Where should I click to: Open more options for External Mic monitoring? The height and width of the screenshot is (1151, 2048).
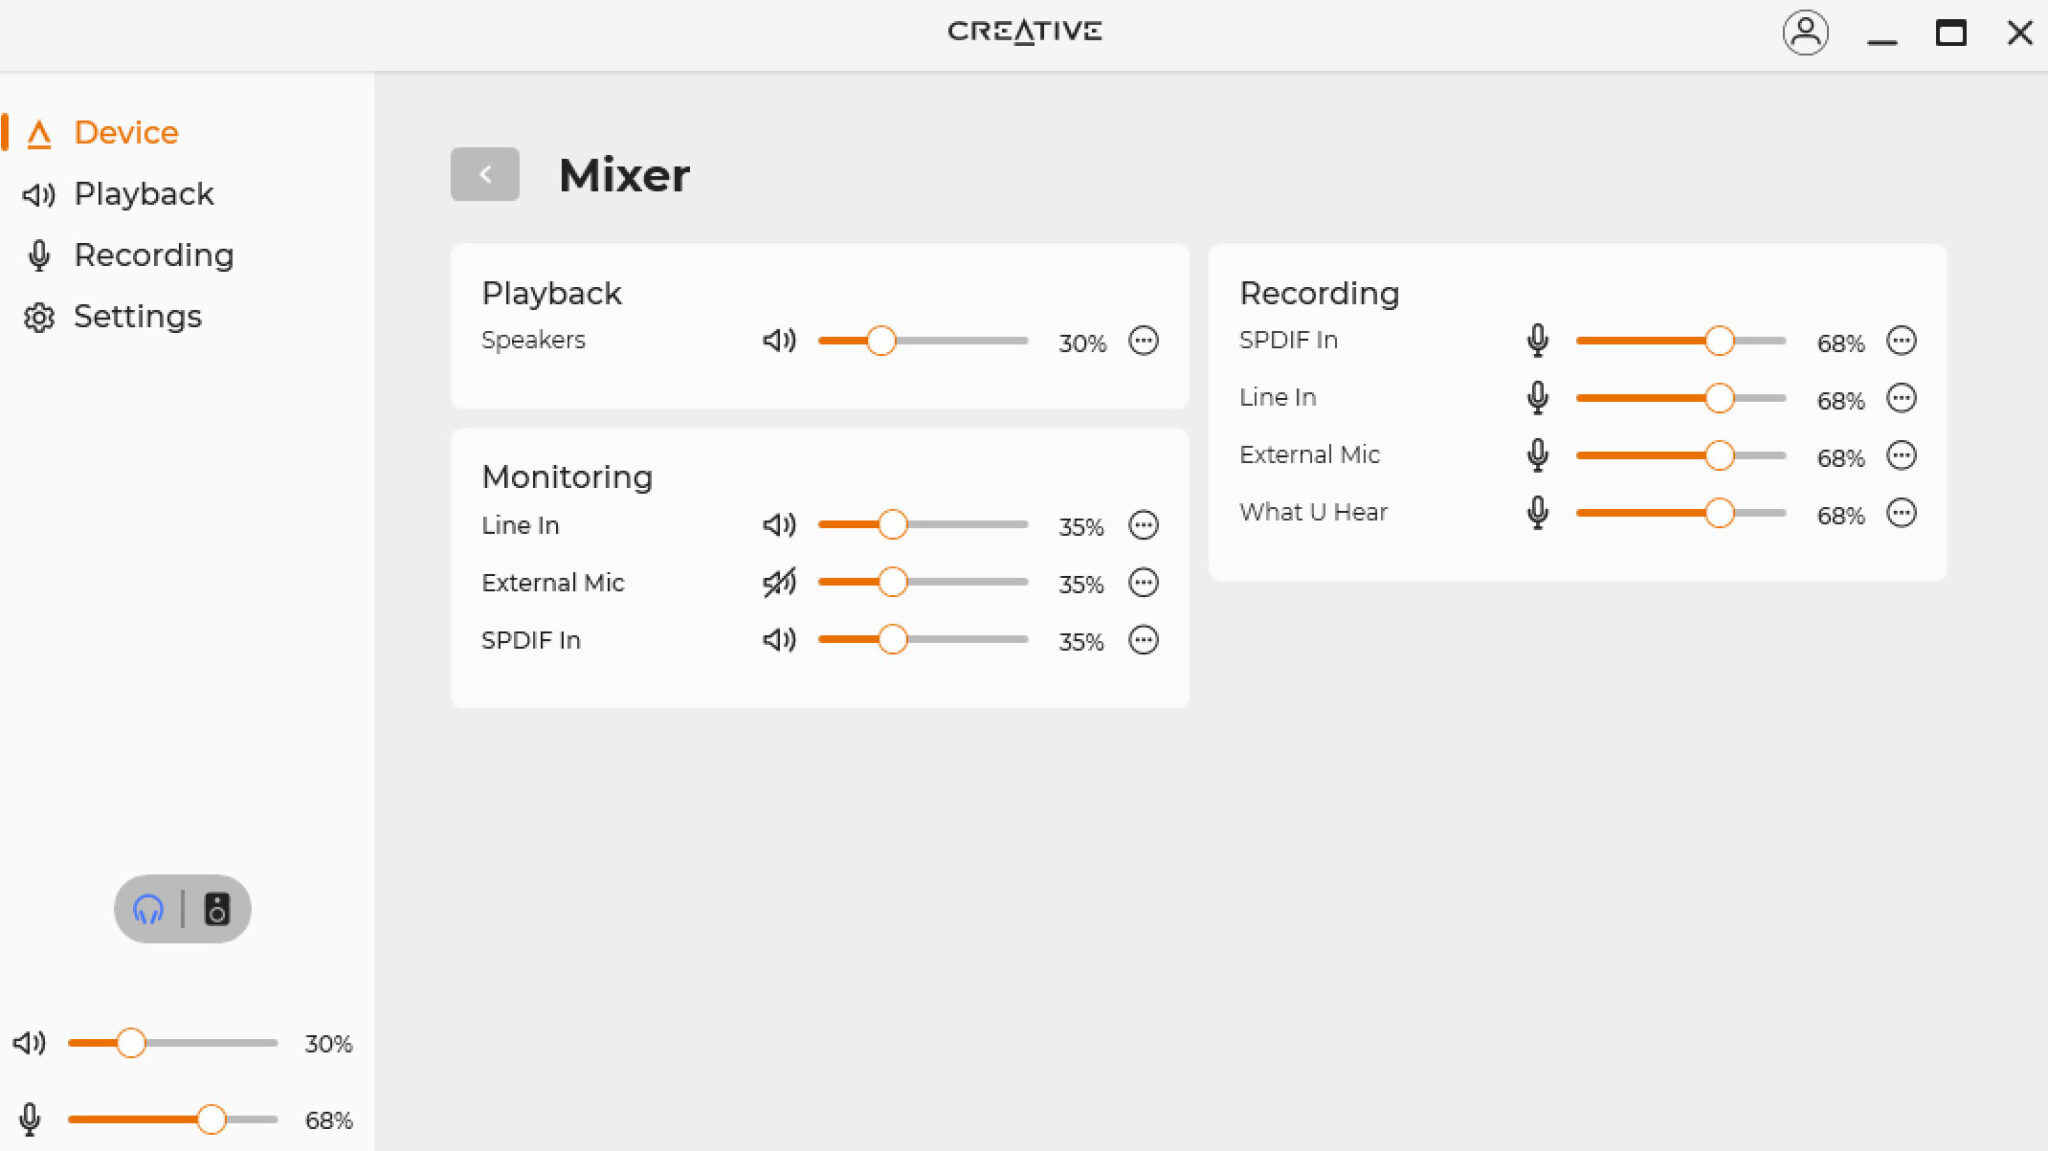tap(1143, 582)
